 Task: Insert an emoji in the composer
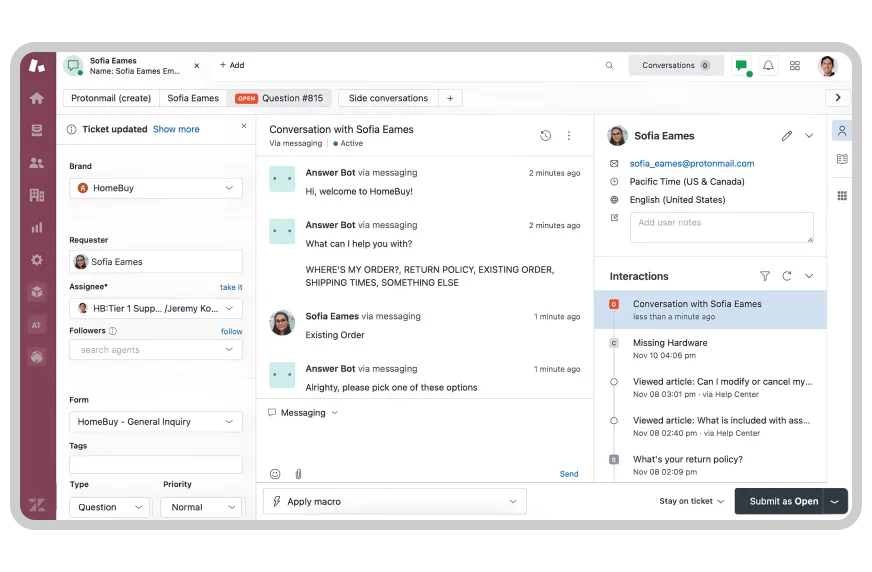point(275,474)
